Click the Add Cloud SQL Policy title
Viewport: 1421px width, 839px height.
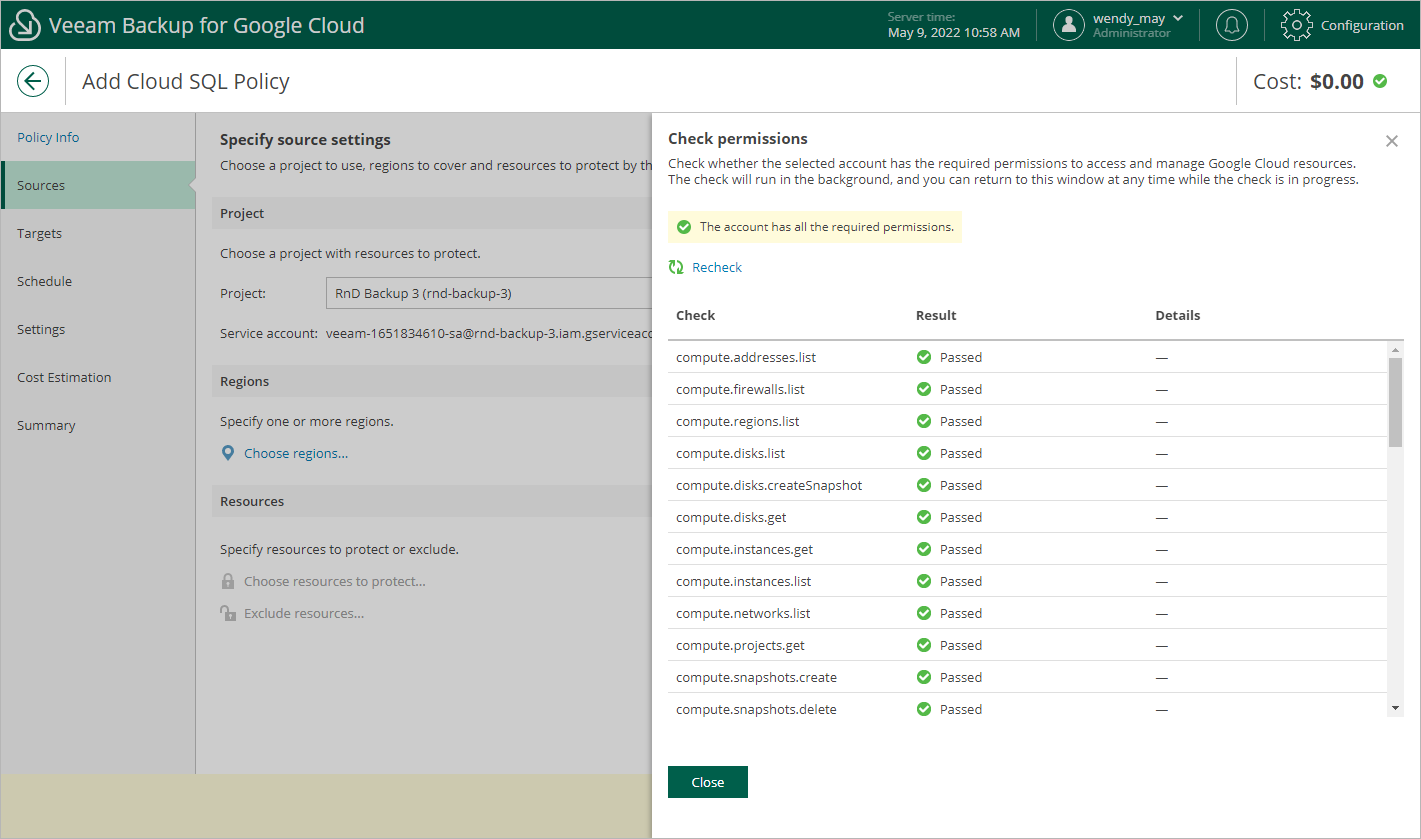tap(186, 81)
